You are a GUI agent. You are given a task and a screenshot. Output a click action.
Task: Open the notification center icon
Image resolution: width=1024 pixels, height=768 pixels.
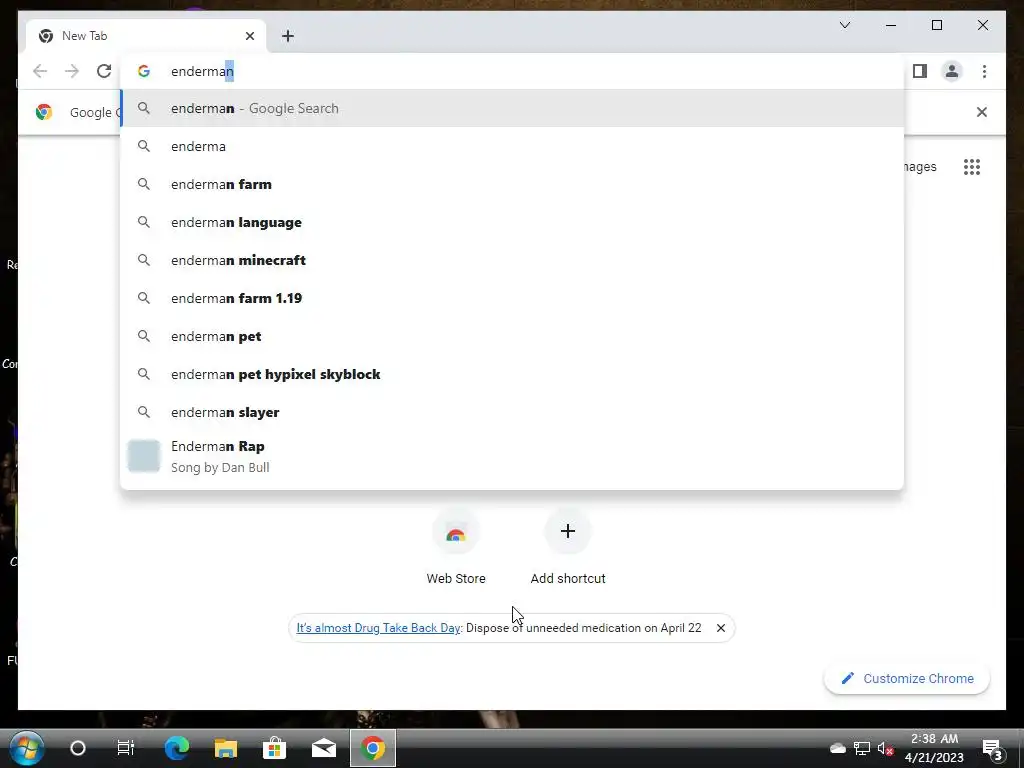[x=993, y=749]
